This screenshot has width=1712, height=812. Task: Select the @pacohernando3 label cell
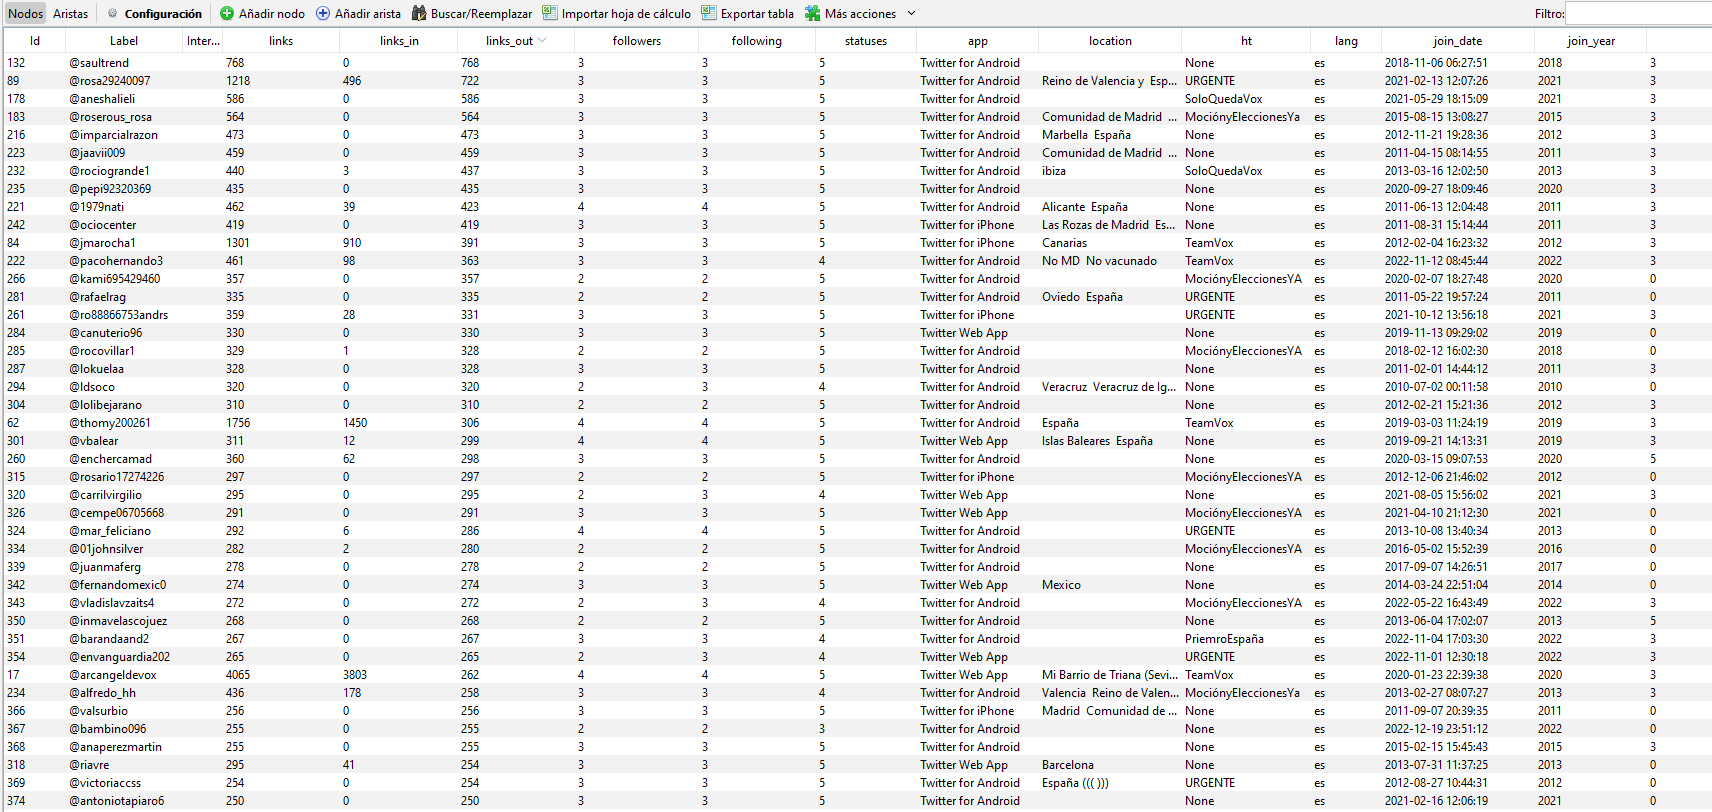pos(116,261)
